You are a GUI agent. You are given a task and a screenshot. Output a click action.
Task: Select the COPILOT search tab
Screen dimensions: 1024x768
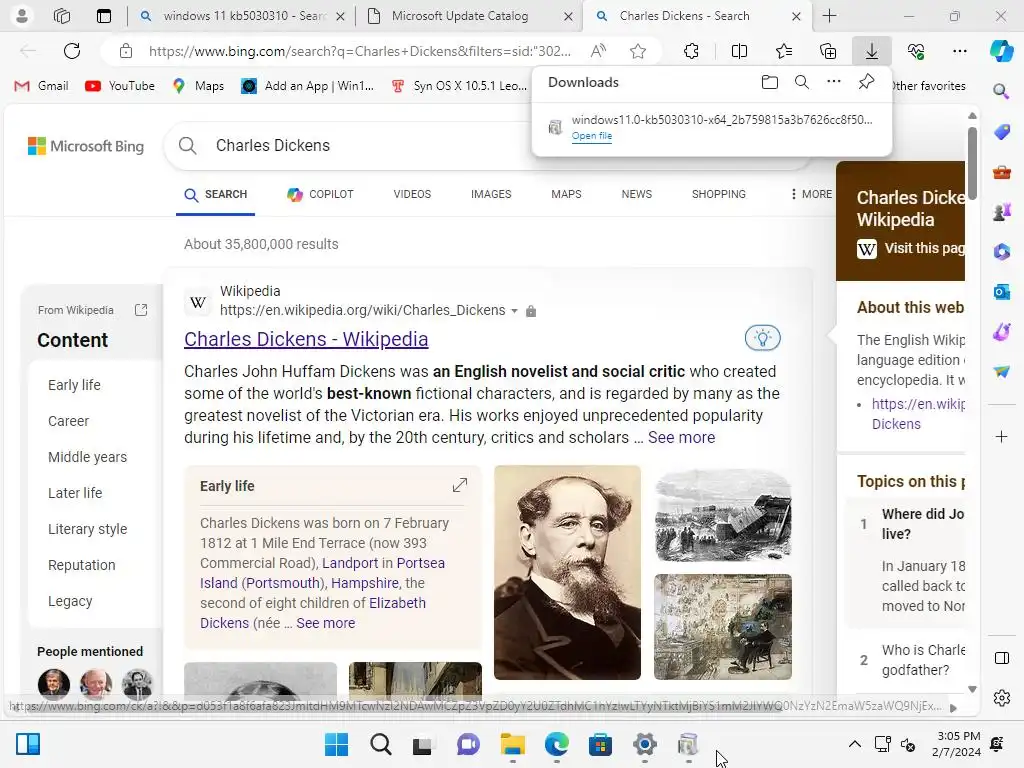click(320, 194)
